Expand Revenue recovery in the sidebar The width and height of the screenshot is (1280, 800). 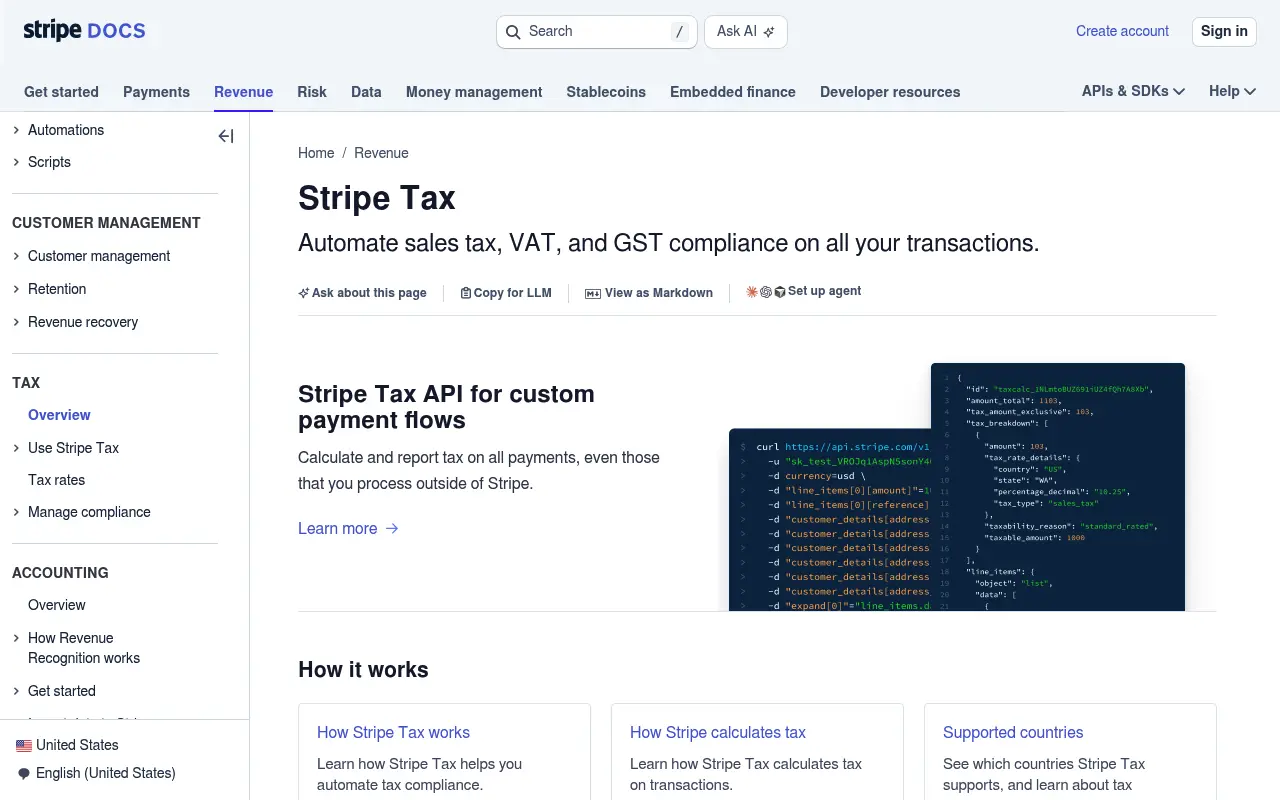click(16, 322)
